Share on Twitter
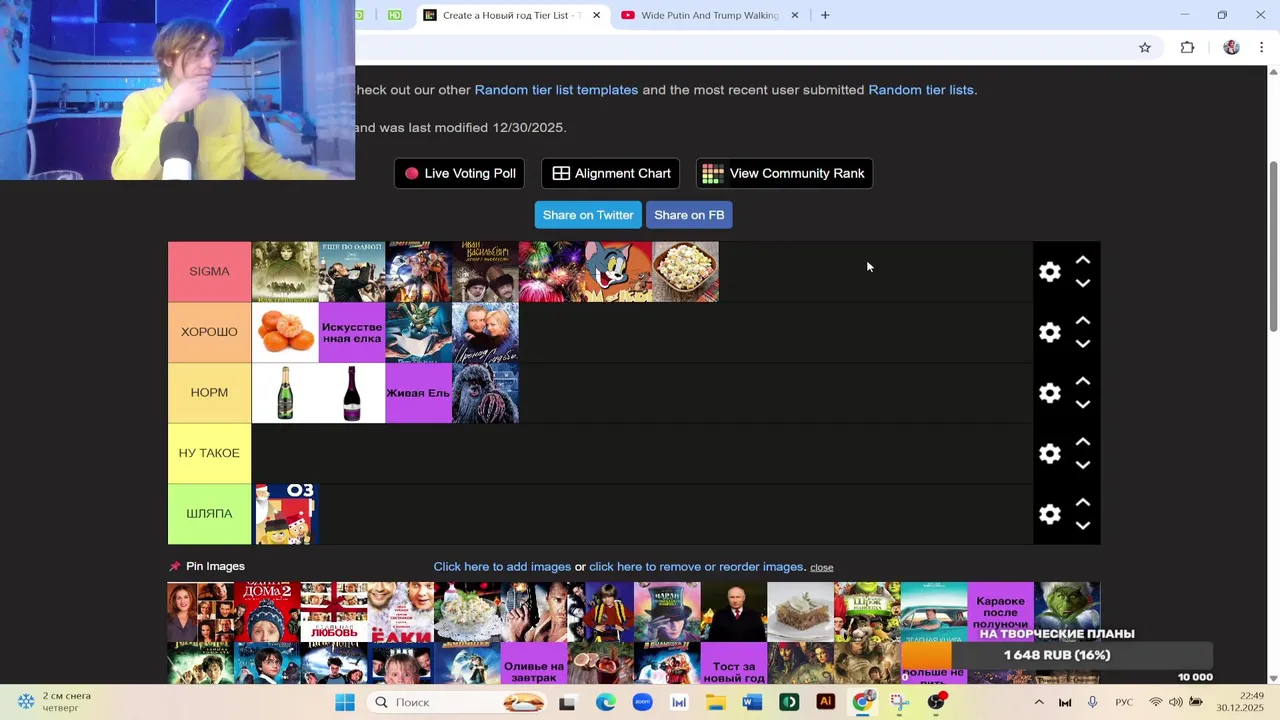Image resolution: width=1280 pixels, height=720 pixels. 588,215
